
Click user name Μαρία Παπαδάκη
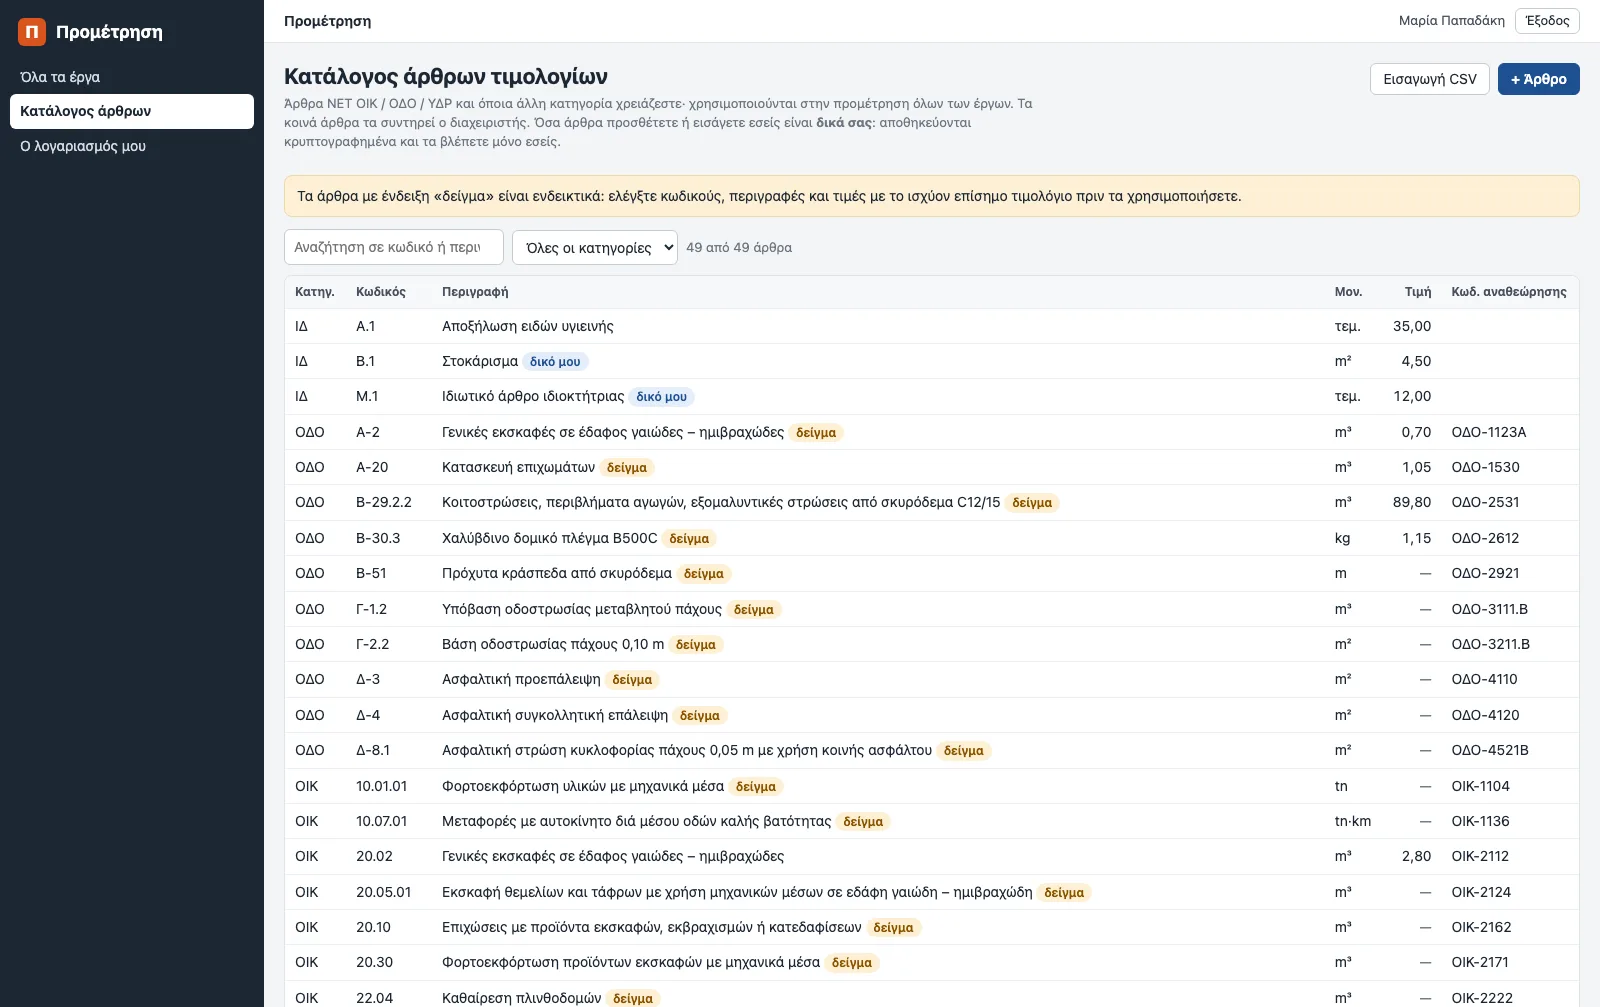pos(1451,21)
